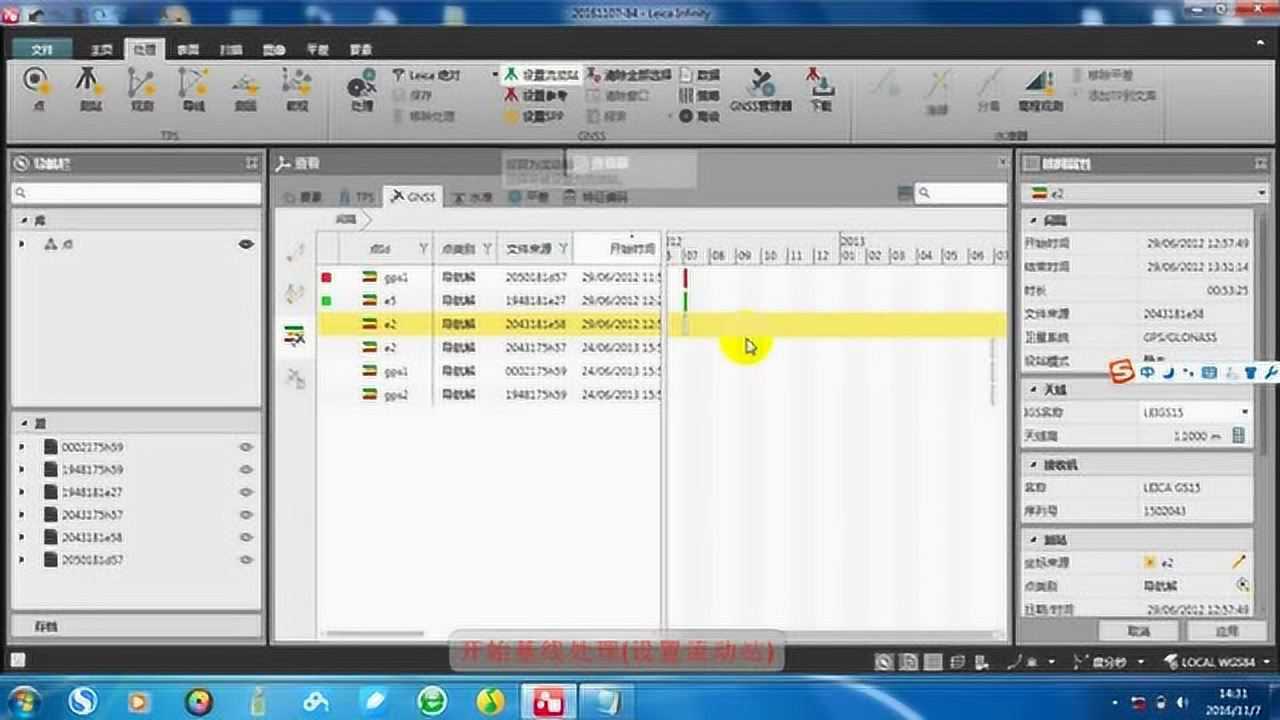
Task: Click the GNSS intervals icon in side strip
Action: (x=294, y=336)
